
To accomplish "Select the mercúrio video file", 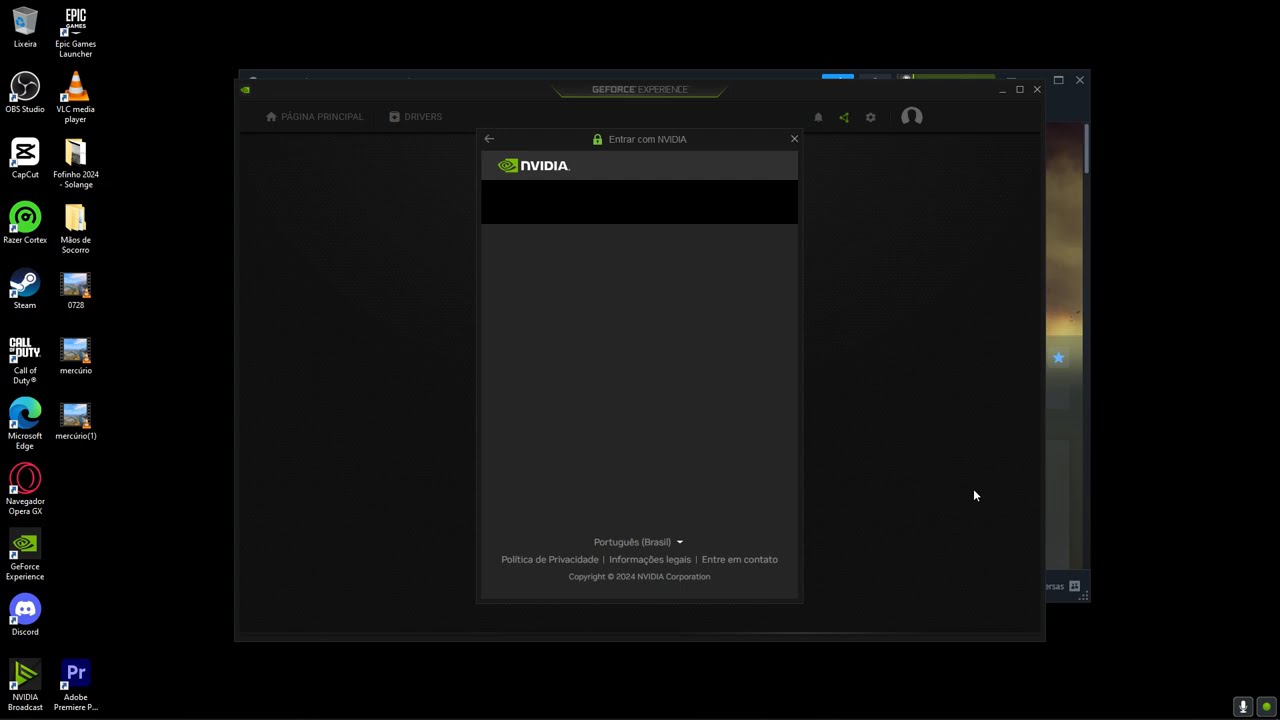I will [x=75, y=354].
